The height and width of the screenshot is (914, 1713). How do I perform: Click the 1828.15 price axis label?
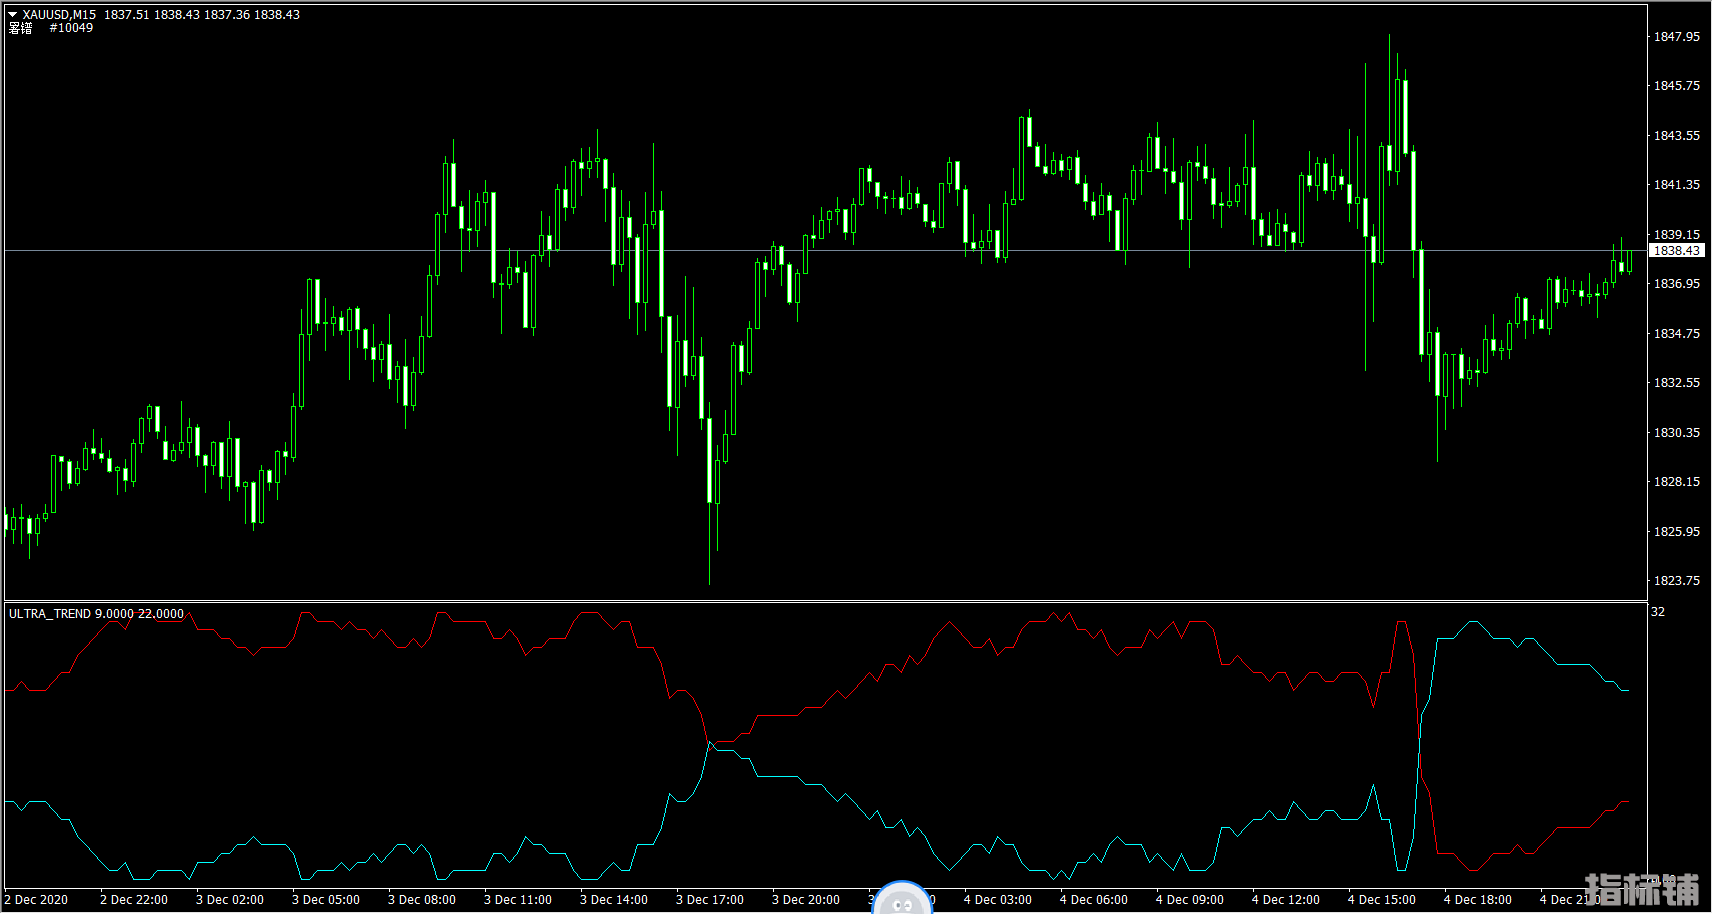click(x=1677, y=482)
